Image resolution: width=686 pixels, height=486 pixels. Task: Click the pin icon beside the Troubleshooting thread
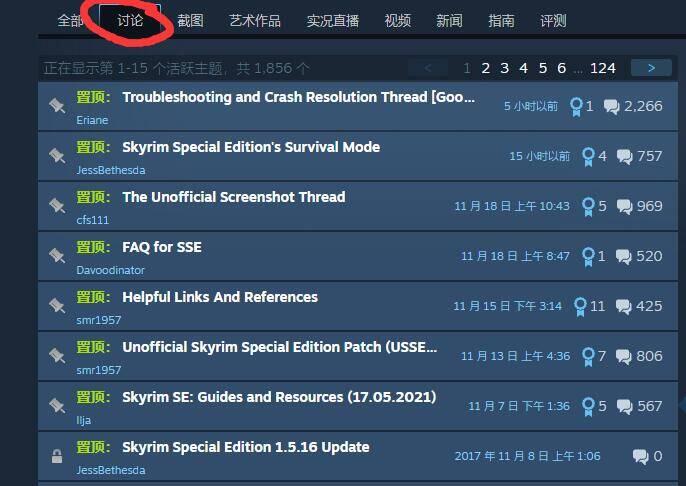57,106
